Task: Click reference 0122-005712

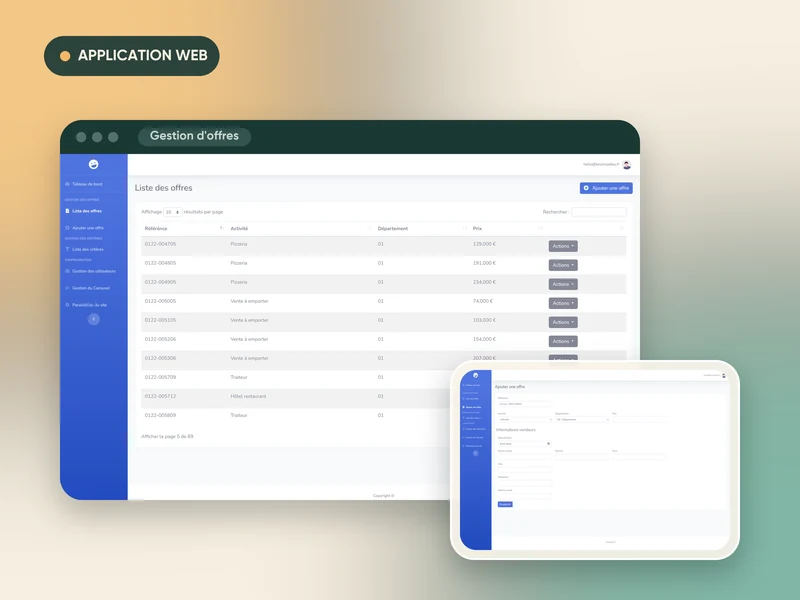Action: coord(160,396)
